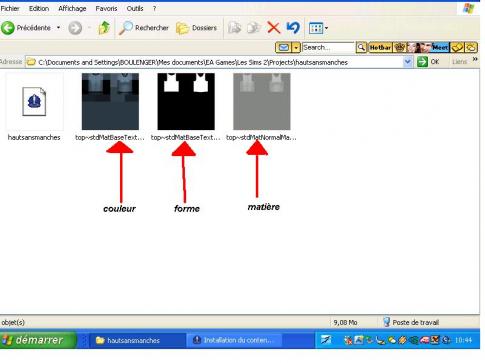Image resolution: width=485 pixels, height=363 pixels.
Task: Expand the address bar dropdown
Action: click(407, 62)
